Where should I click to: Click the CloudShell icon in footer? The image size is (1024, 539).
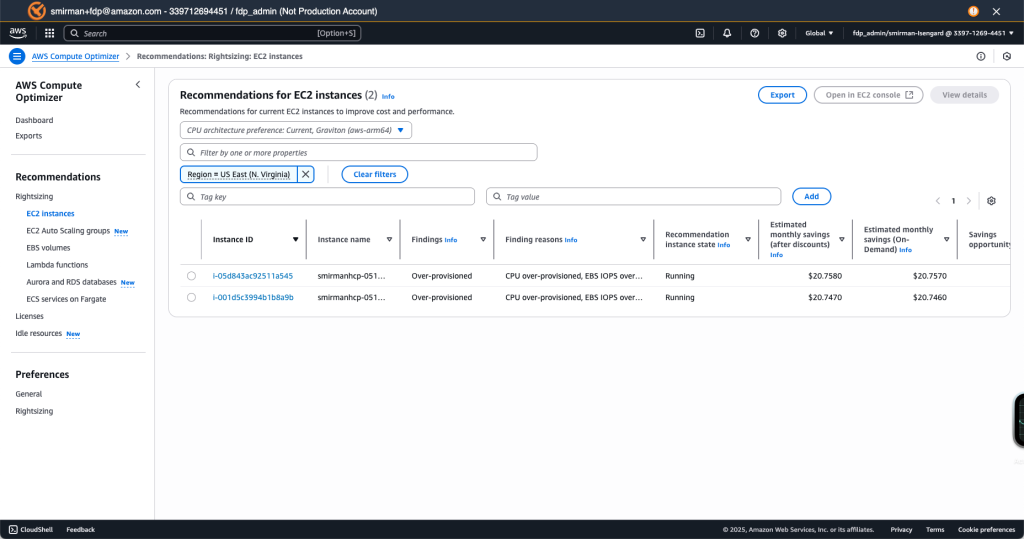coord(13,529)
